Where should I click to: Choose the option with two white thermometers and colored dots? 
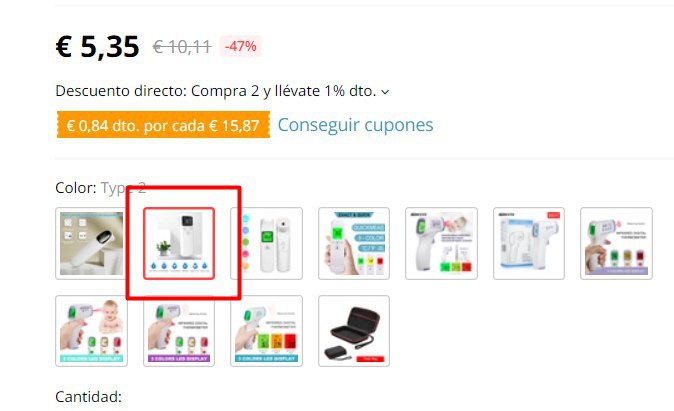(267, 243)
